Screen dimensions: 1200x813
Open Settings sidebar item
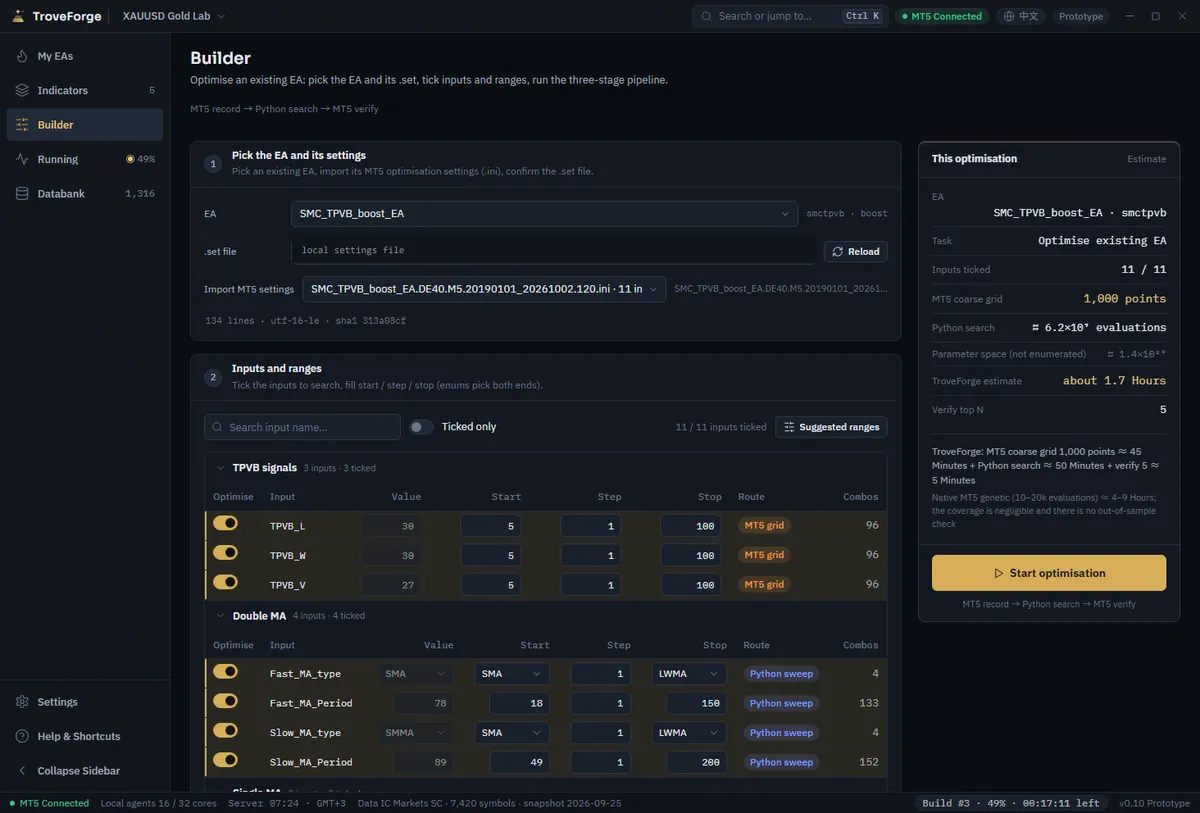coord(85,702)
